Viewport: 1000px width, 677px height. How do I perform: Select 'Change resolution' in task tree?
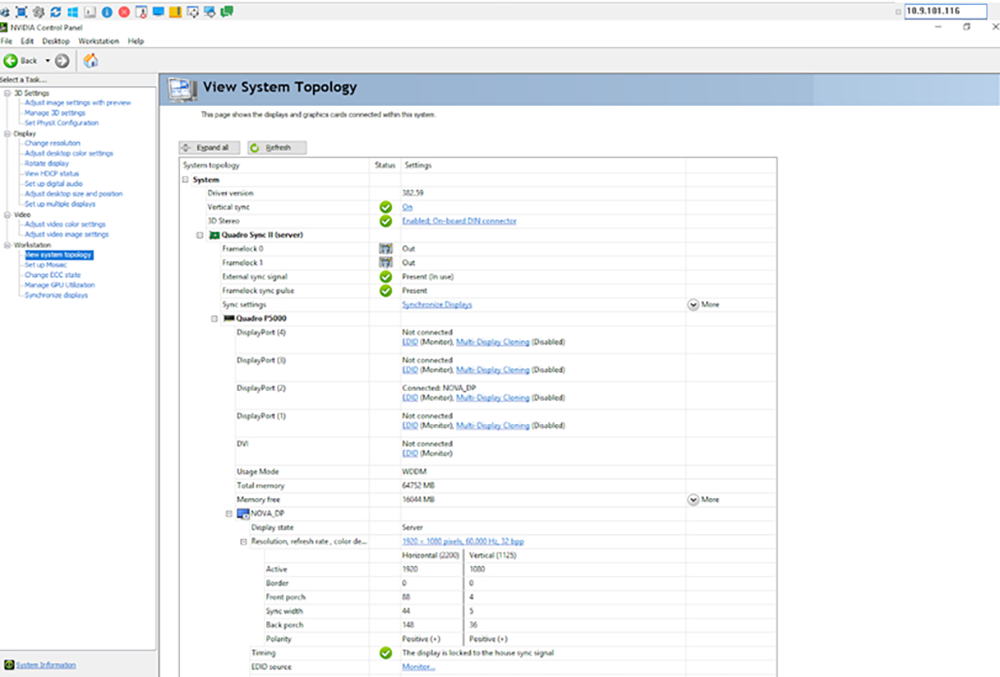tap(52, 143)
